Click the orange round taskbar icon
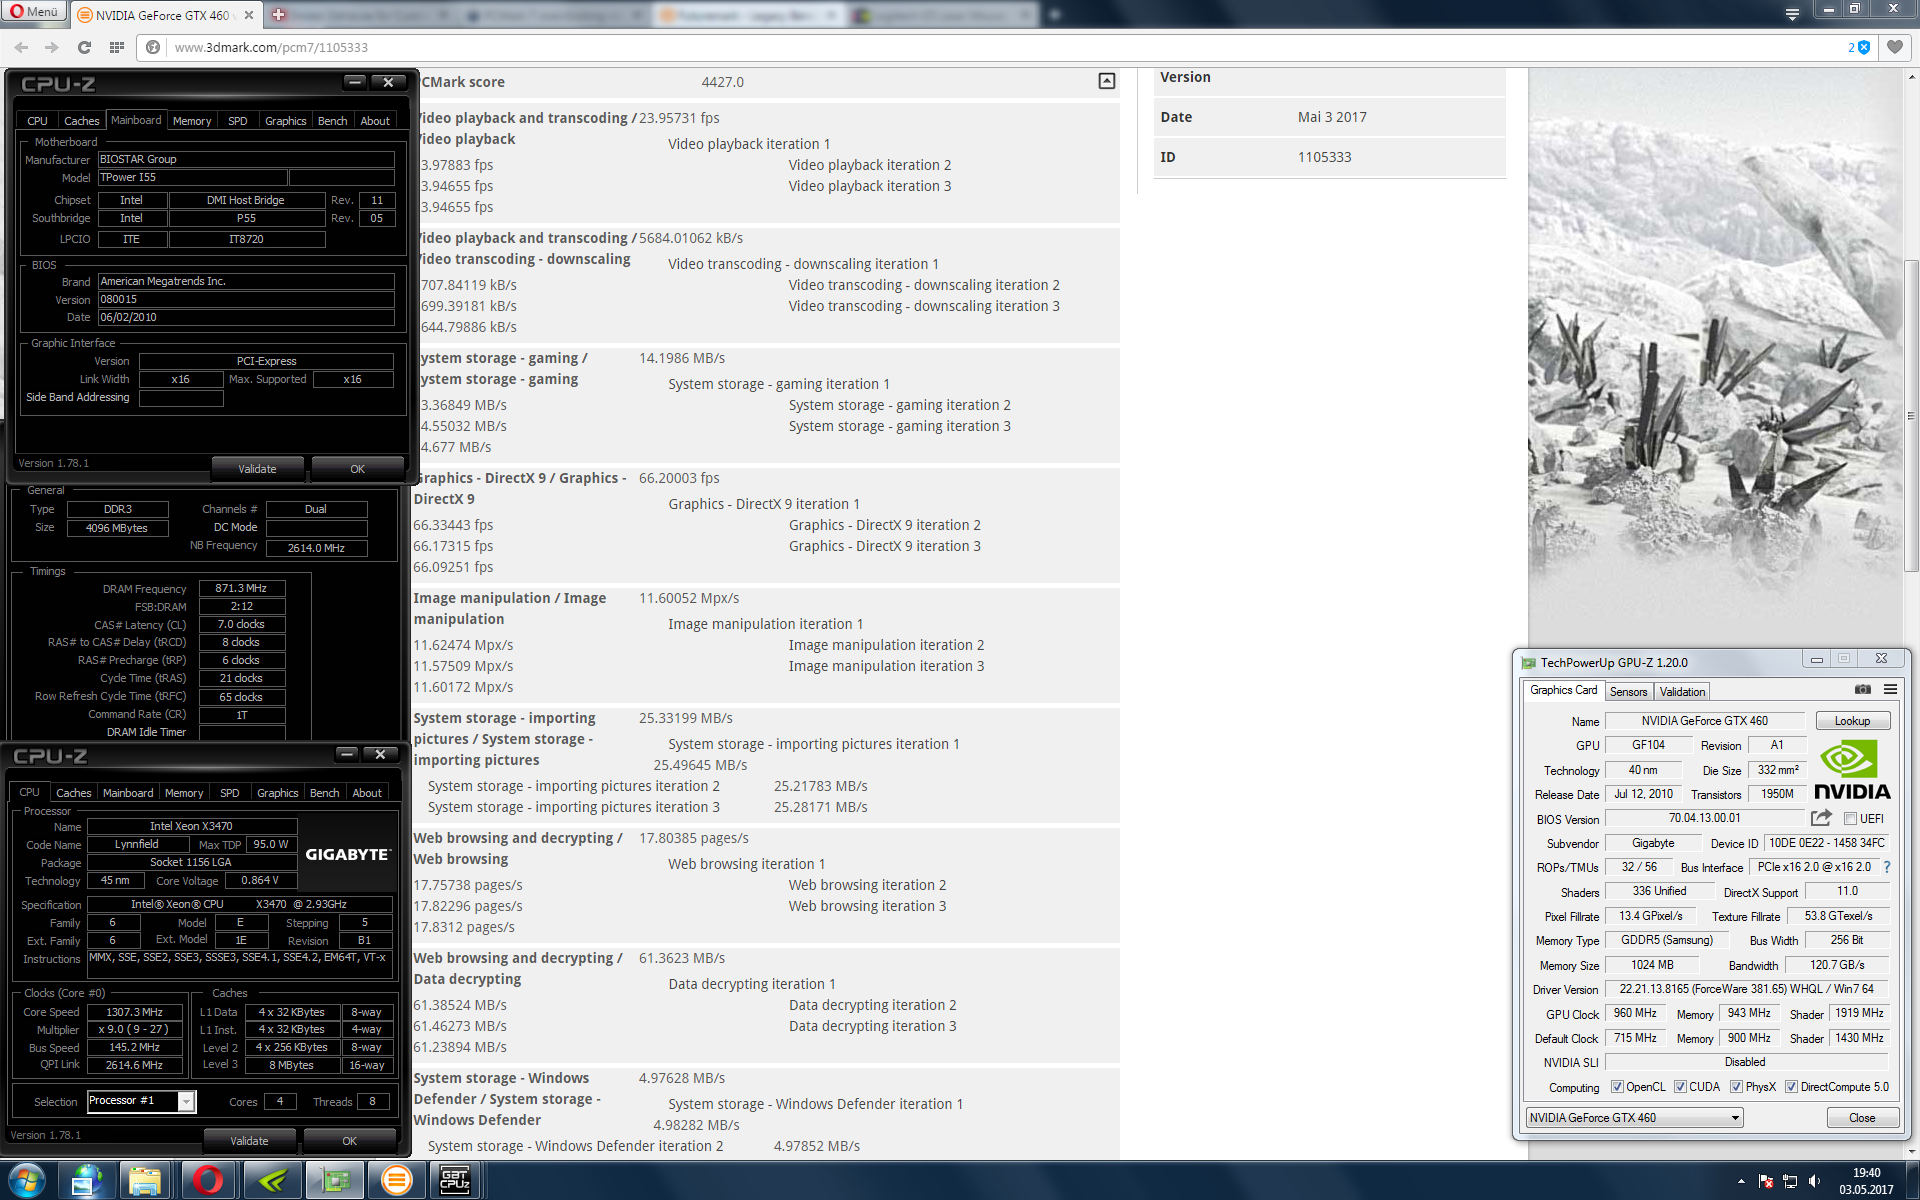This screenshot has width=1920, height=1200. [397, 1181]
